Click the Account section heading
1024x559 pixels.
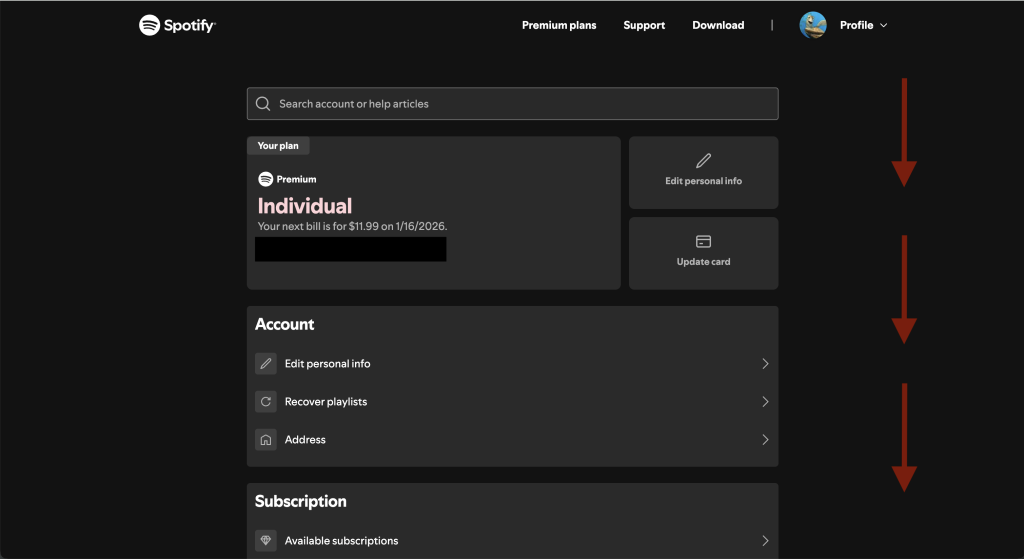[x=285, y=325]
